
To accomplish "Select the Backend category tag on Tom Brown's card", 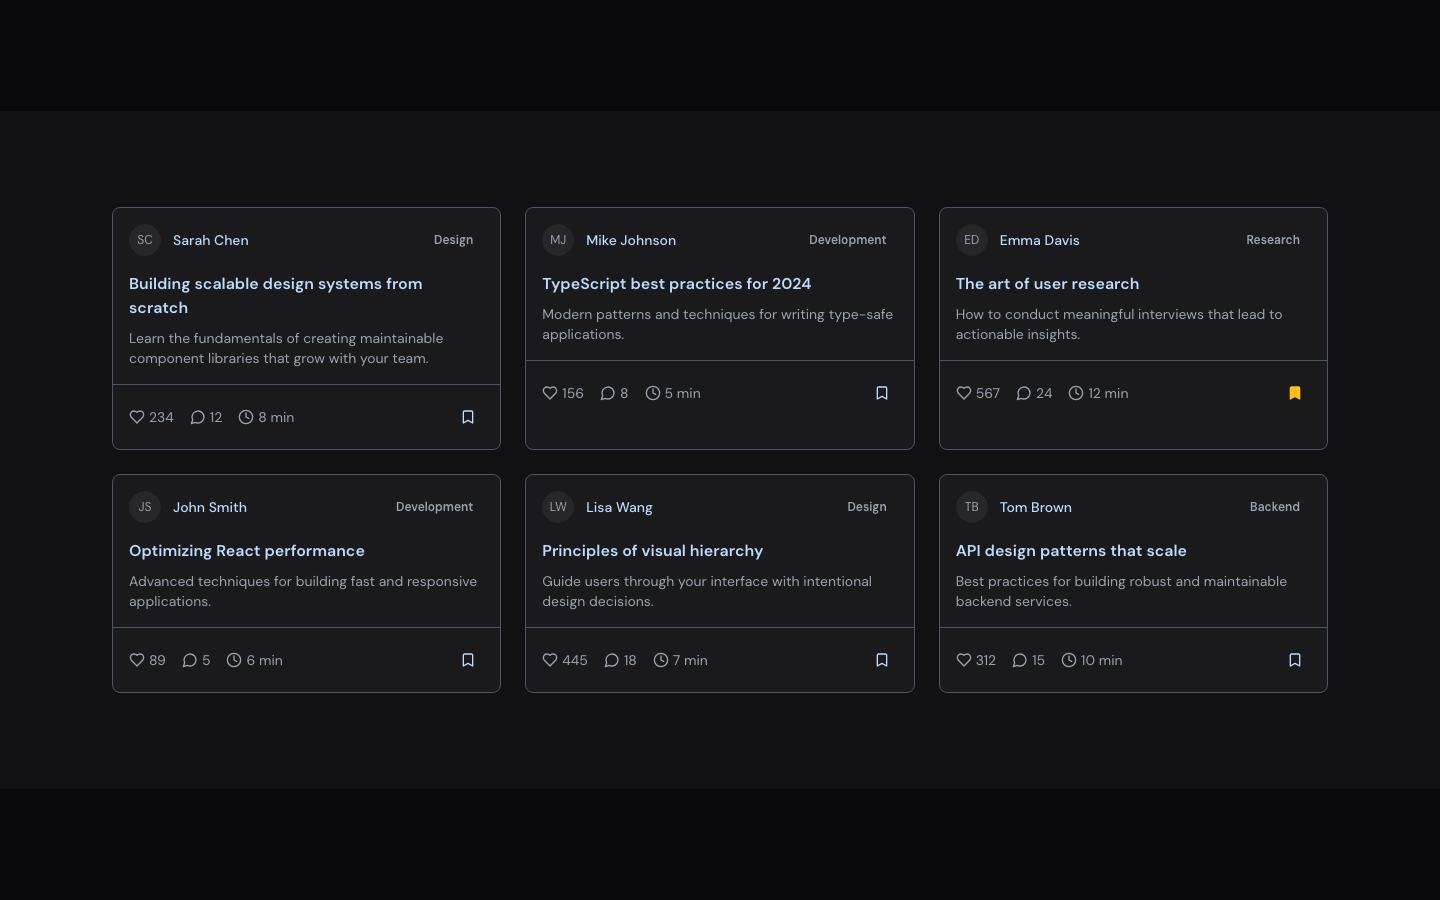I will (1275, 507).
